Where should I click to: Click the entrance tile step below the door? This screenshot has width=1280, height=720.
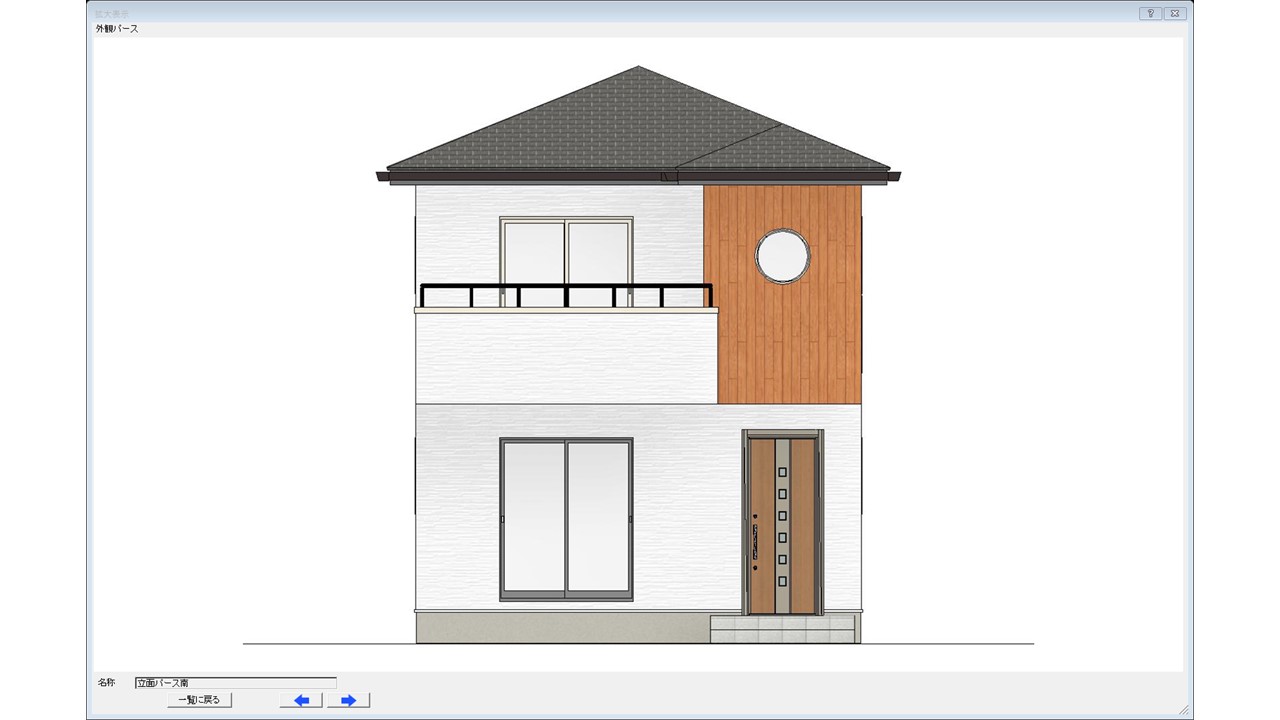782,630
